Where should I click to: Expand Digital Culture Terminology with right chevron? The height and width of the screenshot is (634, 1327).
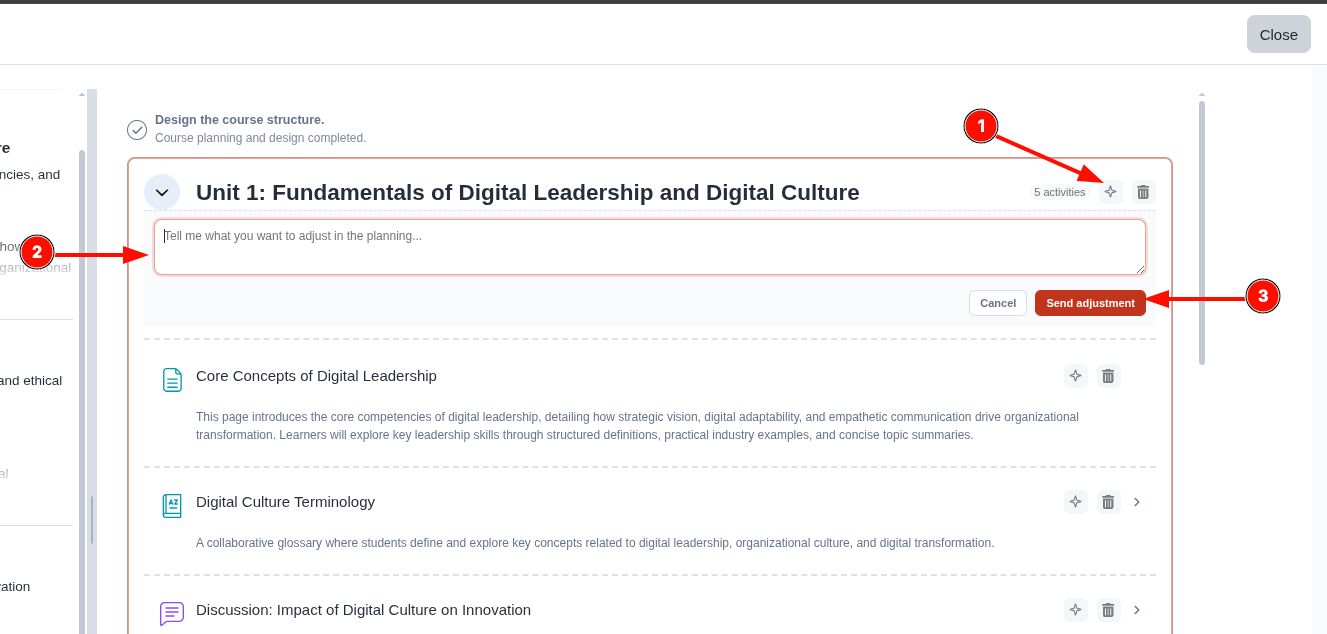coord(1137,502)
